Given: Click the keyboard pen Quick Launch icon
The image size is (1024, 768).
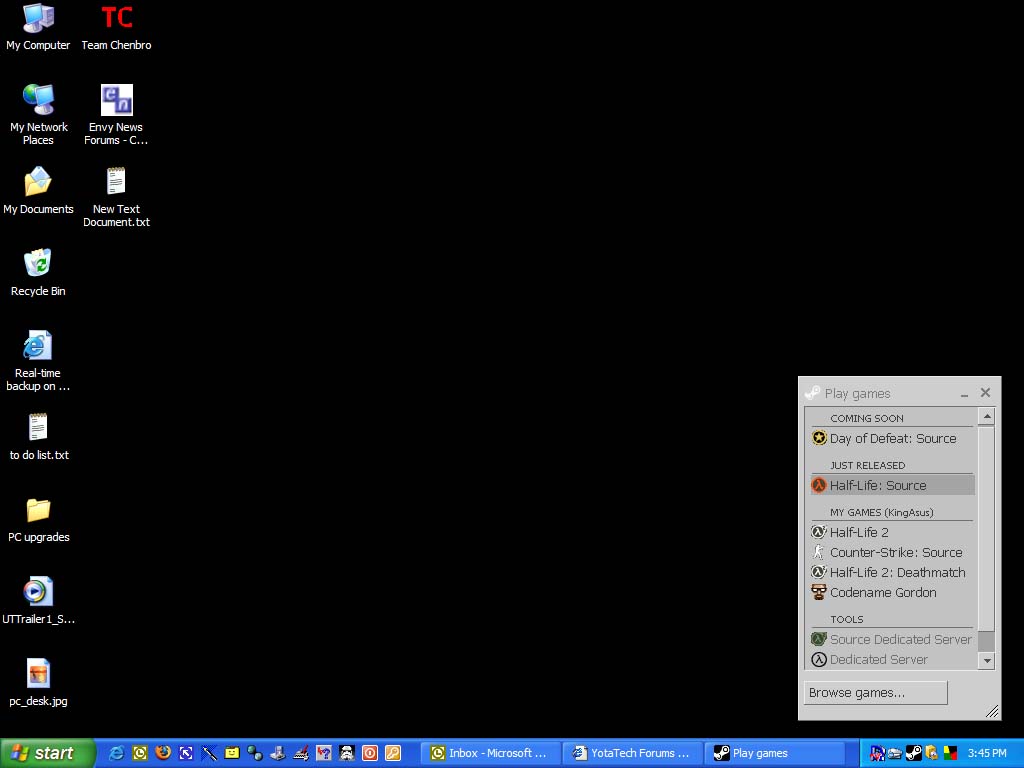Looking at the screenshot, I should pyautogui.click(x=301, y=753).
